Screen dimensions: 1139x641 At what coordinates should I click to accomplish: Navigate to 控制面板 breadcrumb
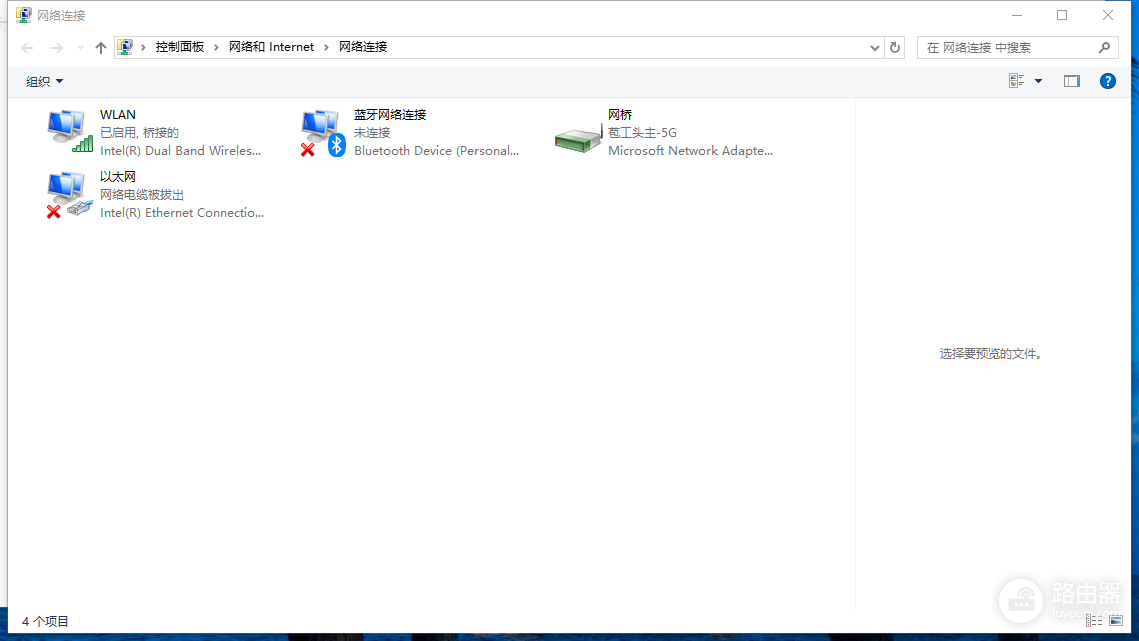tap(179, 47)
